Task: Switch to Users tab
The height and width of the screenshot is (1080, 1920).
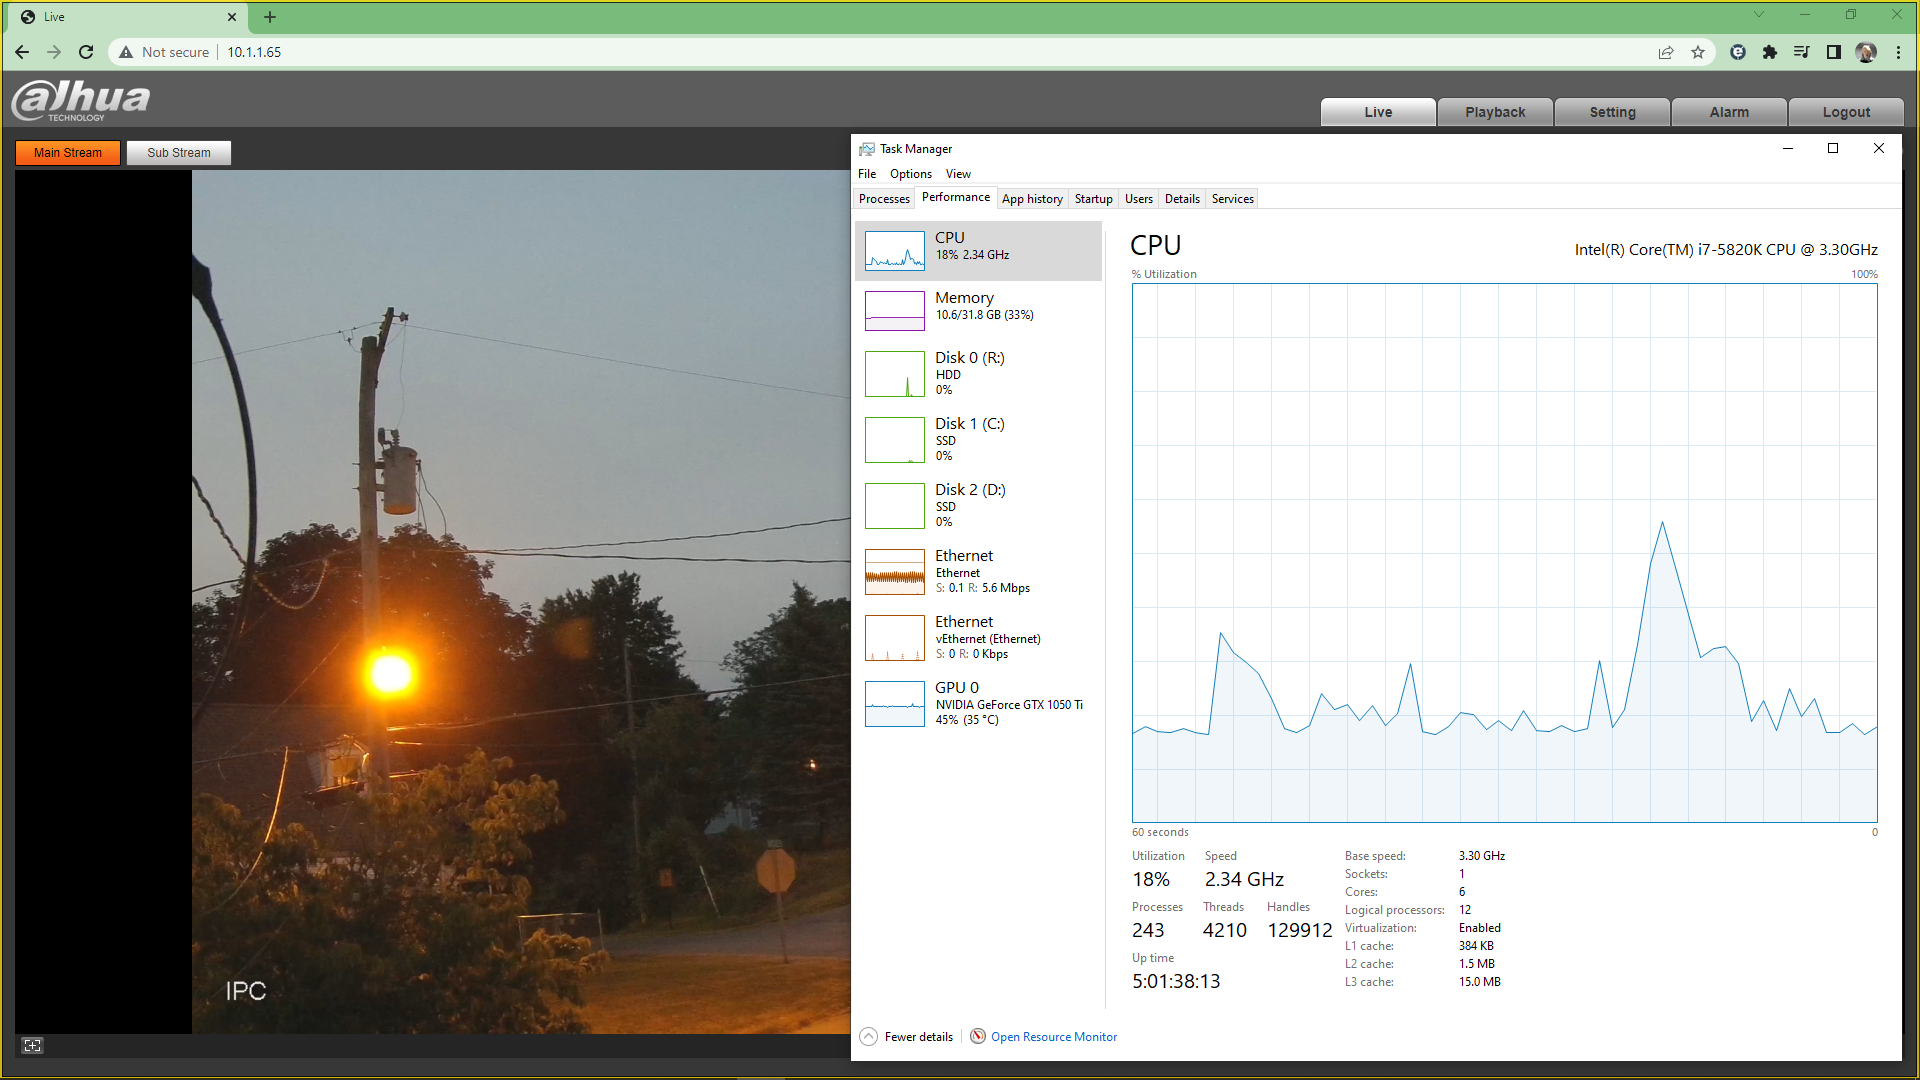Action: click(x=1138, y=199)
